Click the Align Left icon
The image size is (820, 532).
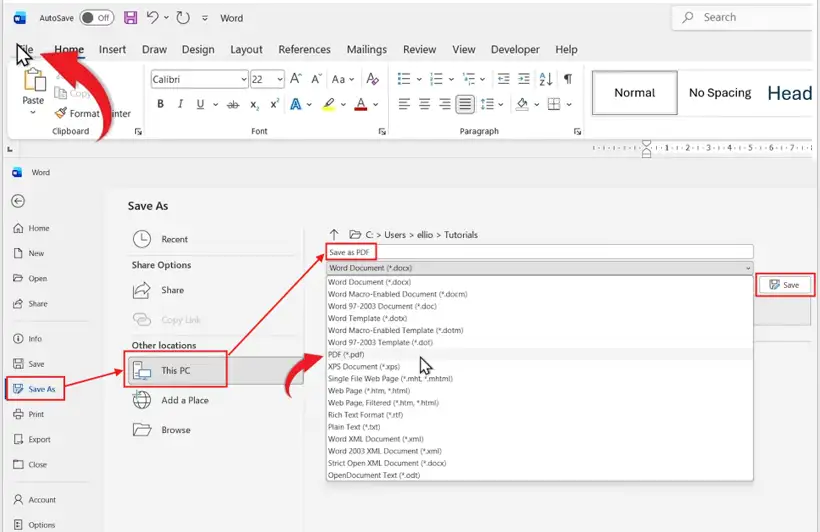[404, 104]
